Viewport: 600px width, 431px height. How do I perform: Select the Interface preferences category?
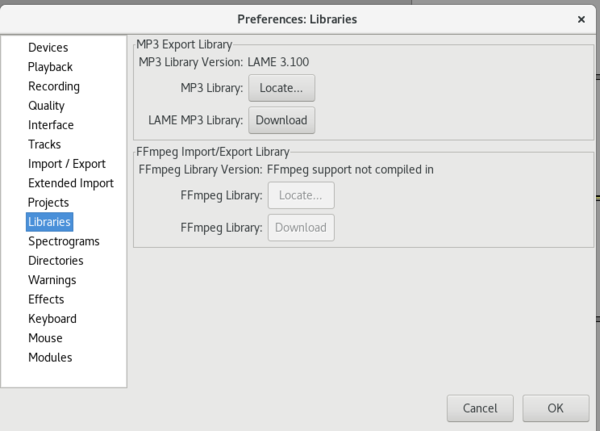click(51, 125)
